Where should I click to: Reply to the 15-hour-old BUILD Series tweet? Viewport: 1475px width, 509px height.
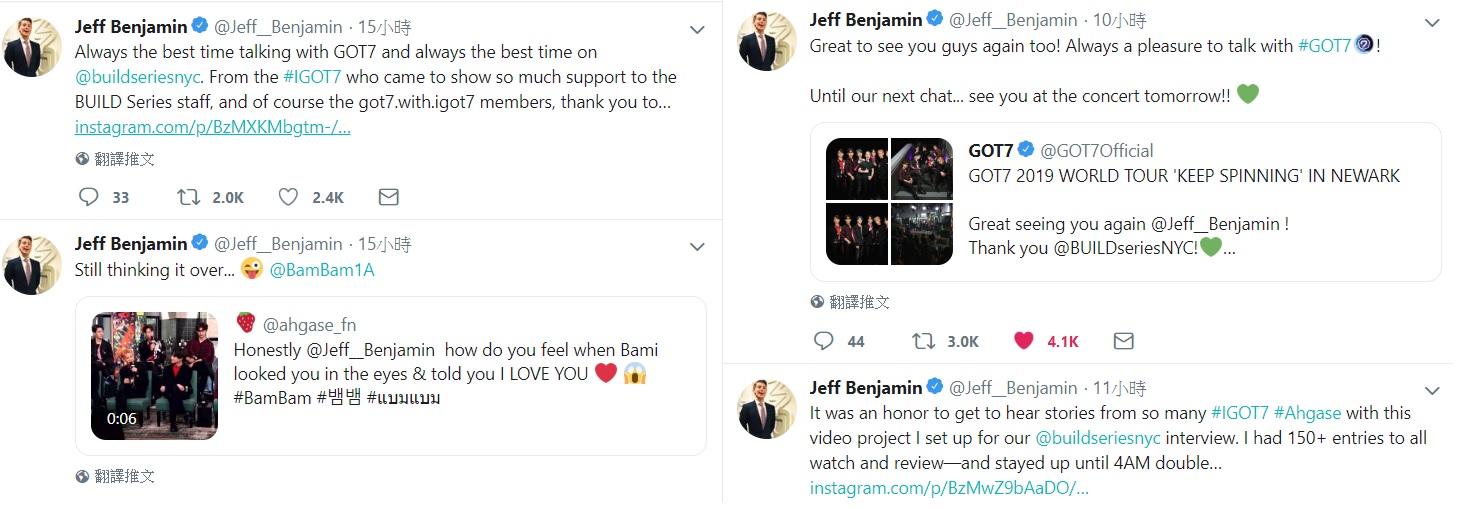(88, 197)
